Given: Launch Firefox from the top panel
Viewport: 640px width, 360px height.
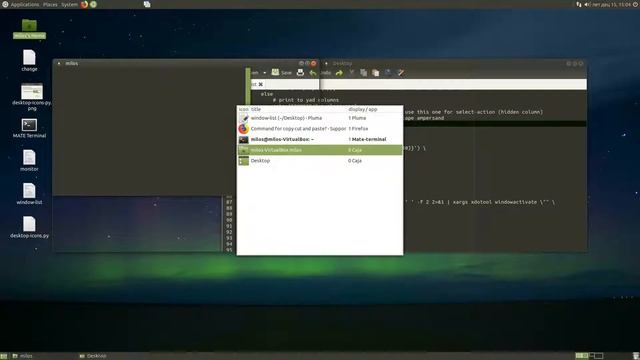Looking at the screenshot, I should coord(84,4).
